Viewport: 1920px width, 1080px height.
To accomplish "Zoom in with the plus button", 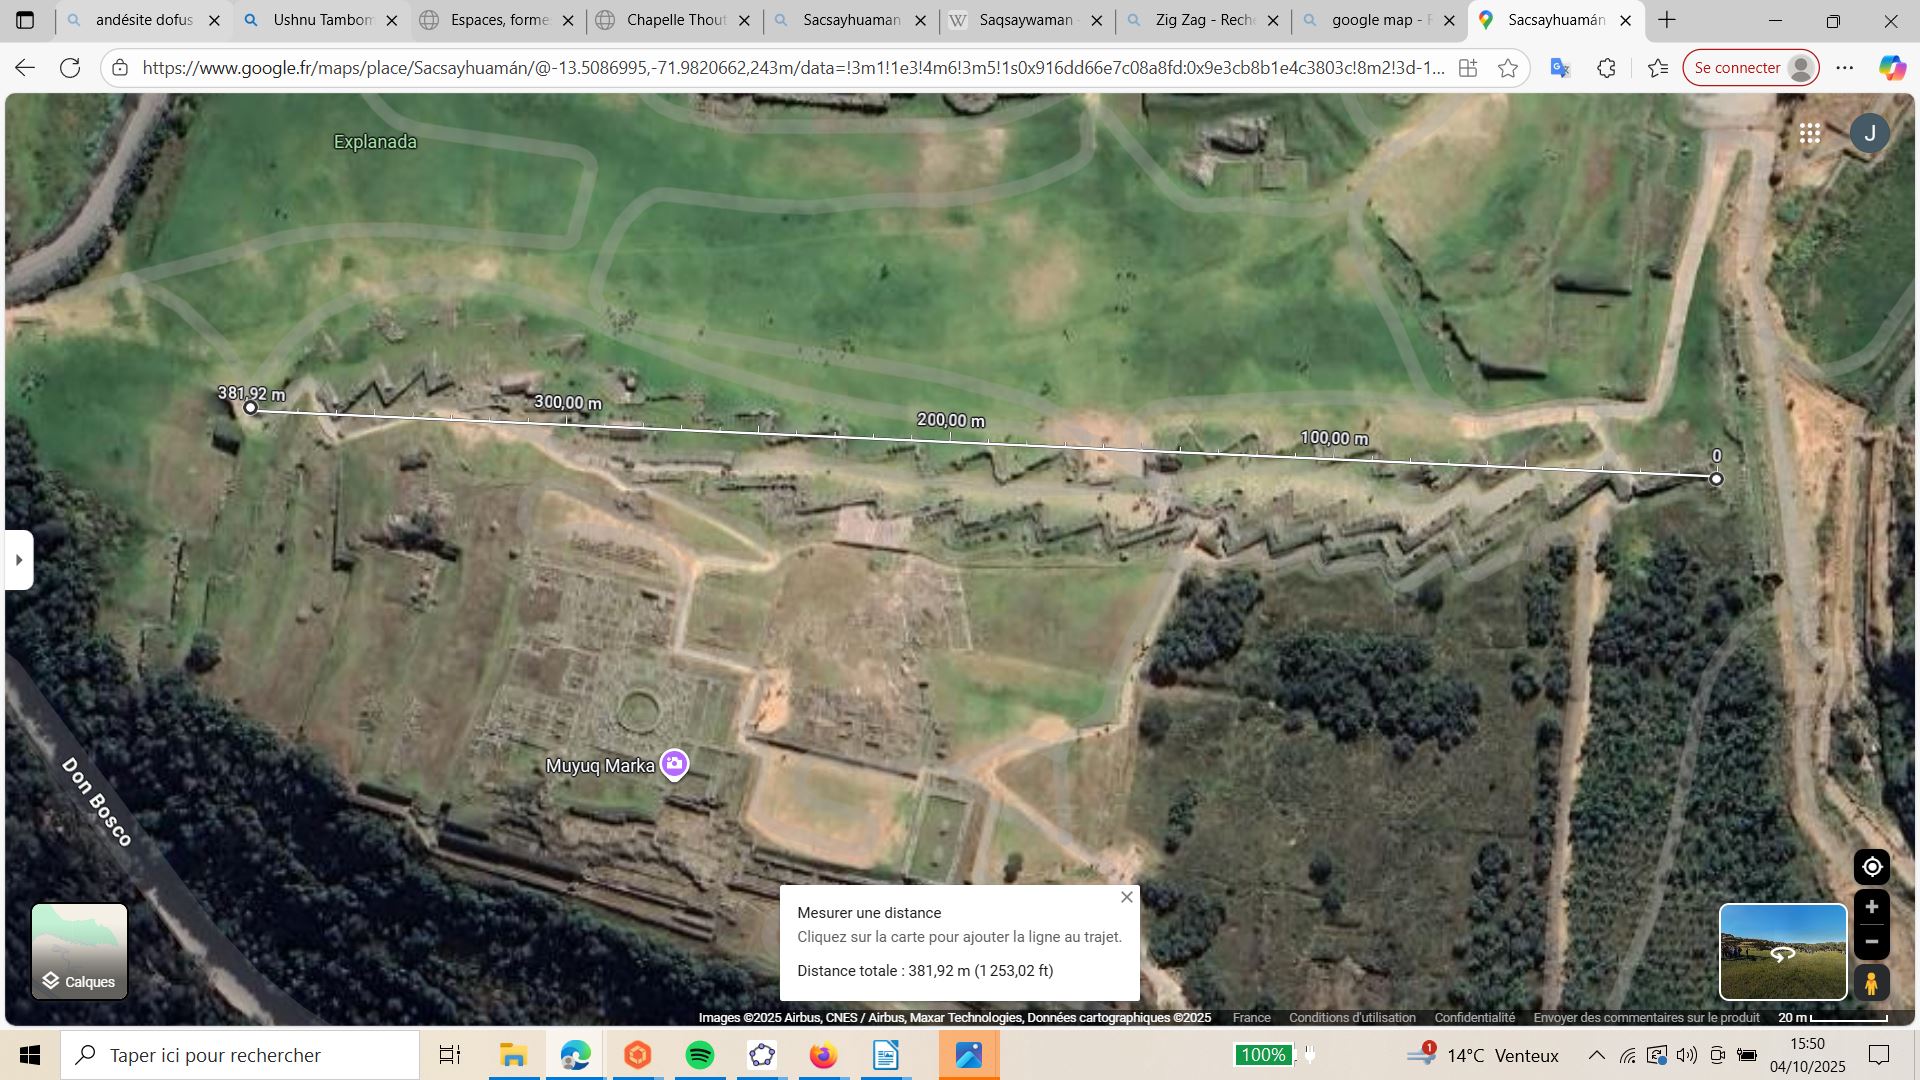I will [x=1871, y=907].
